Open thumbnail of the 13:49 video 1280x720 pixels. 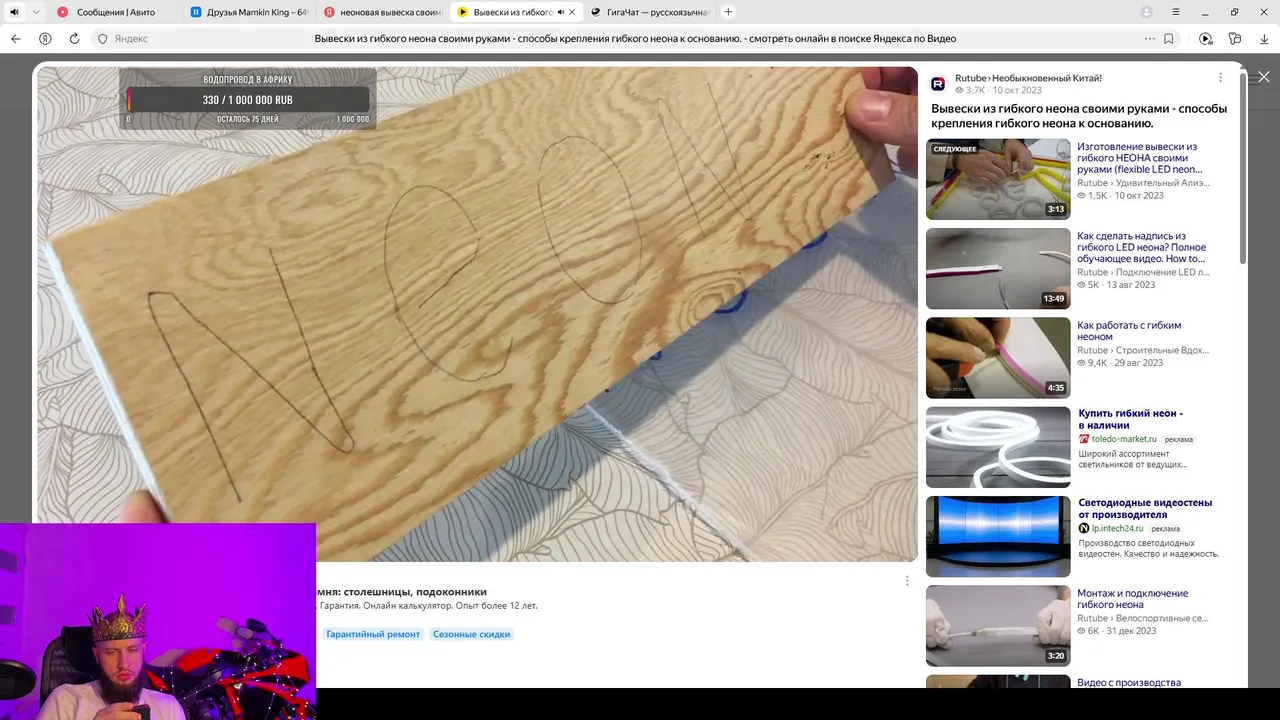coord(998,268)
